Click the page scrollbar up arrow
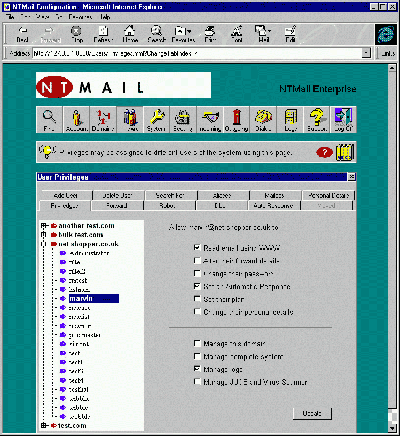The image size is (400, 436). [392, 68]
